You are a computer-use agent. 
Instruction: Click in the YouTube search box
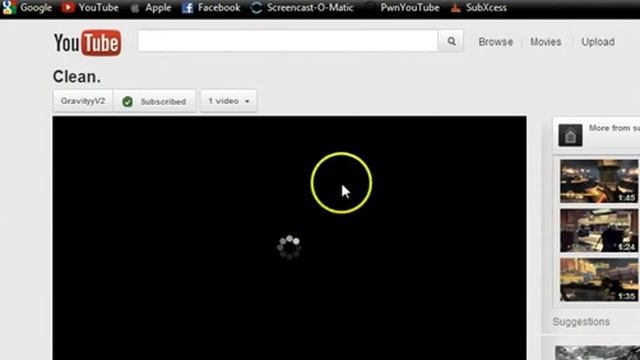click(x=288, y=41)
